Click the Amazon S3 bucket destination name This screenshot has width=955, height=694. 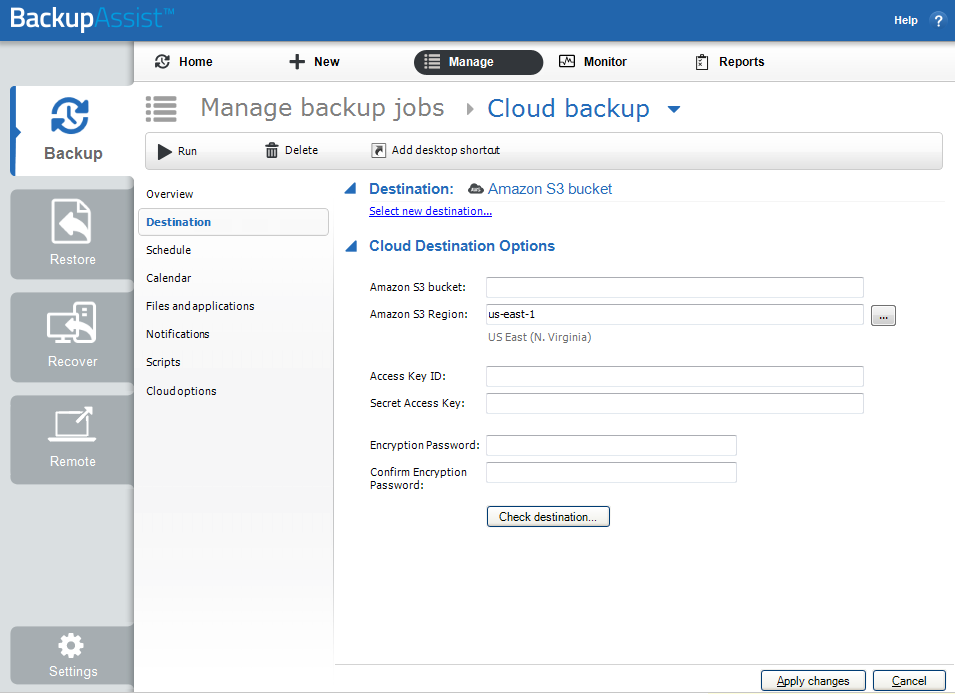[x=550, y=189]
